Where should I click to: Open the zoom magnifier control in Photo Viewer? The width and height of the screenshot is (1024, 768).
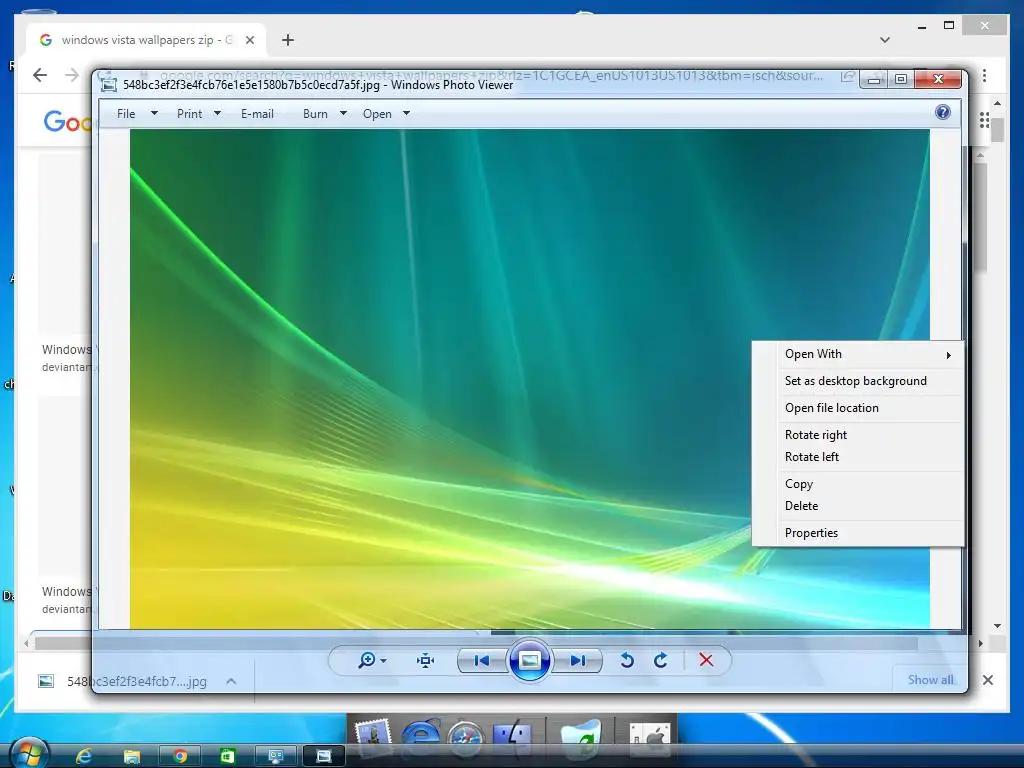(x=366, y=660)
